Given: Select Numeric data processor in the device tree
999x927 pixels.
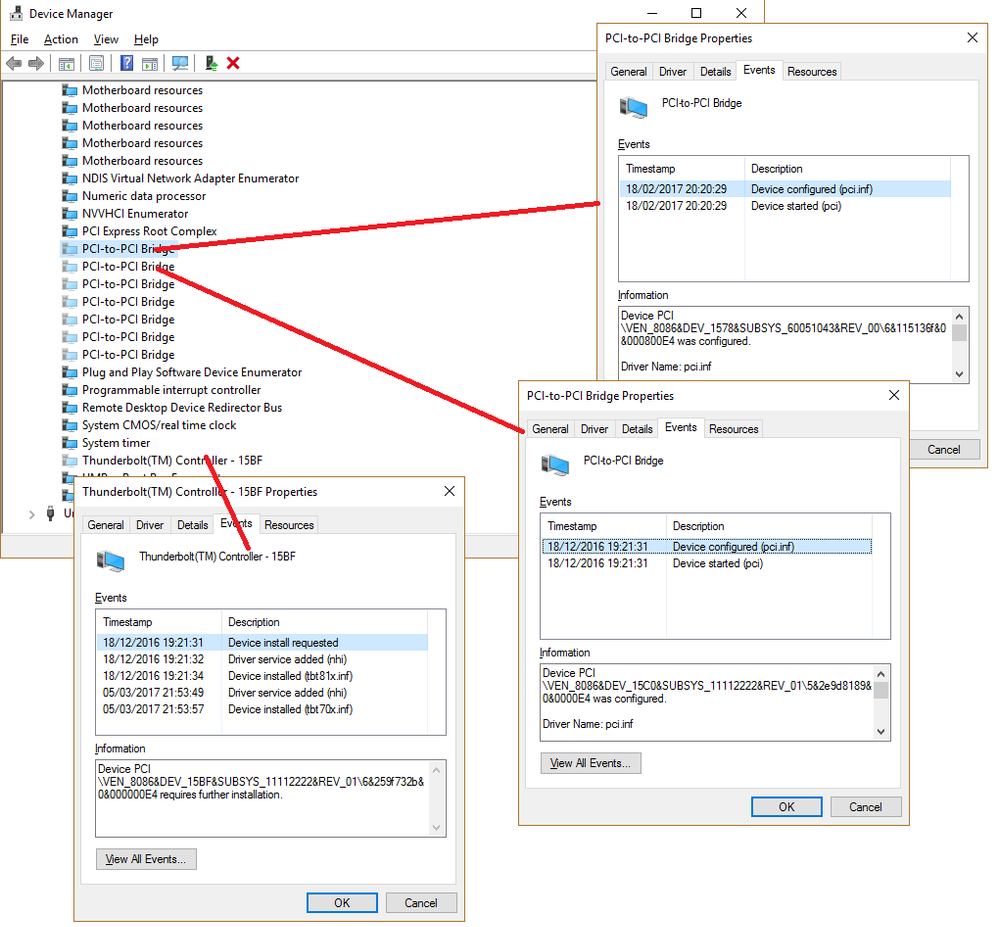Looking at the screenshot, I should pyautogui.click(x=144, y=196).
